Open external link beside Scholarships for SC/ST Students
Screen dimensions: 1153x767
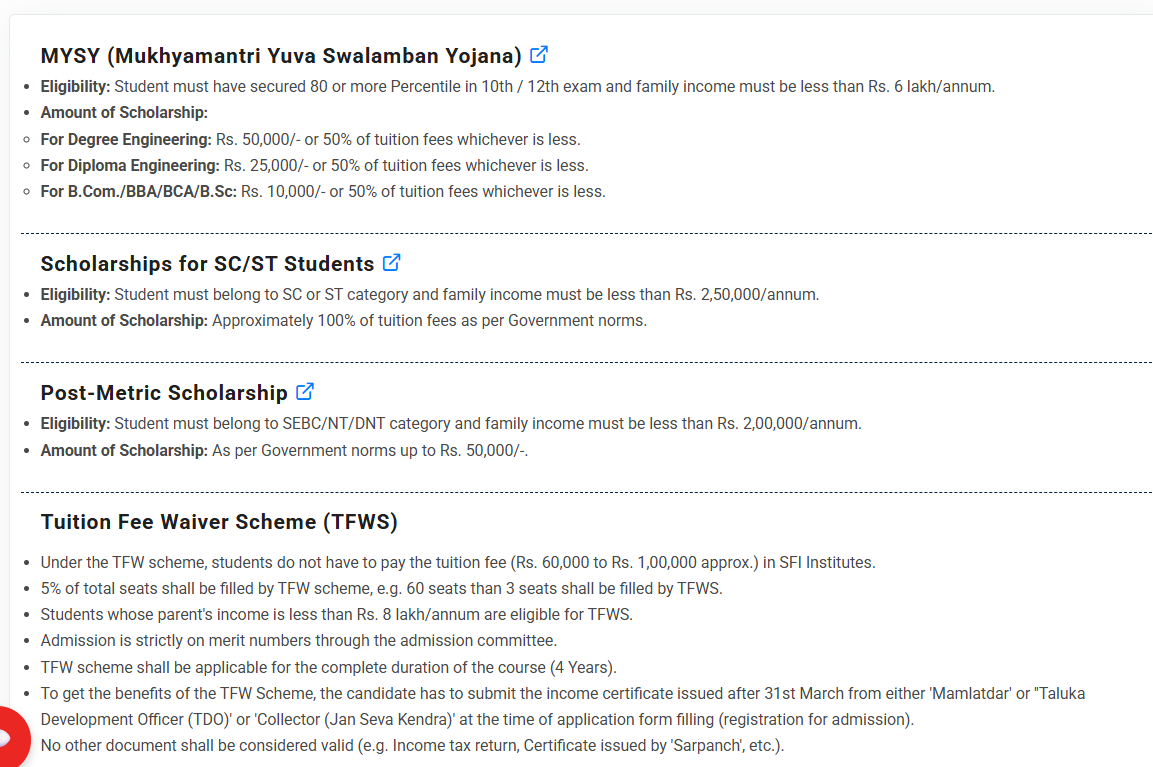(x=392, y=263)
